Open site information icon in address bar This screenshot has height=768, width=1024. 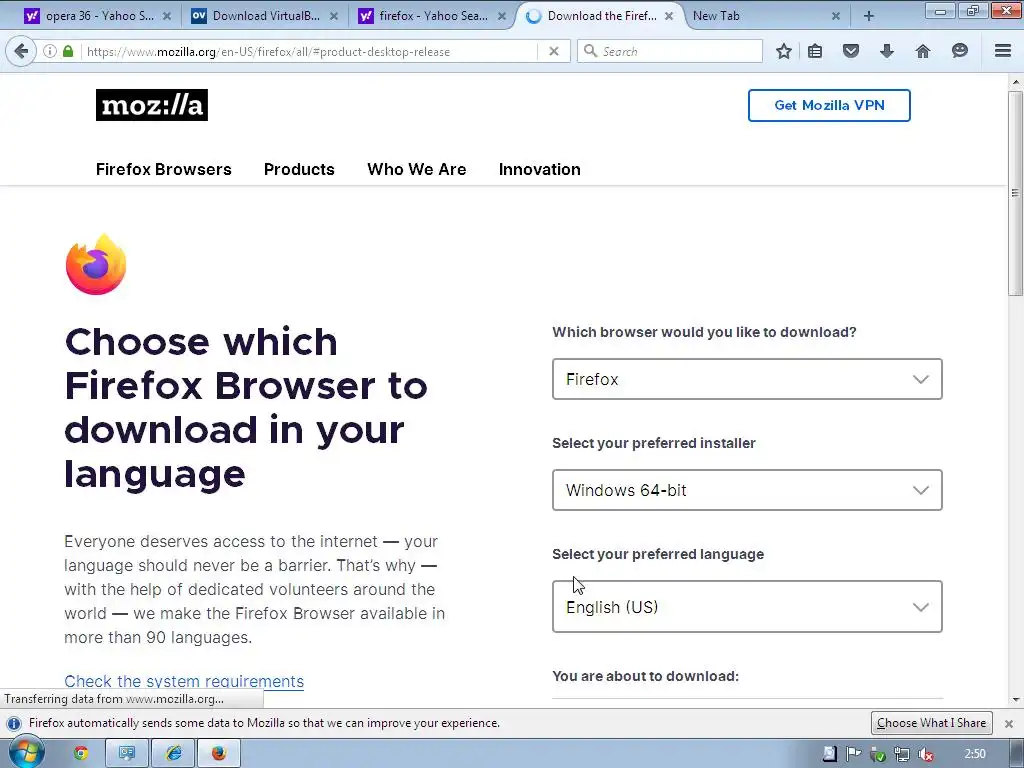50,51
